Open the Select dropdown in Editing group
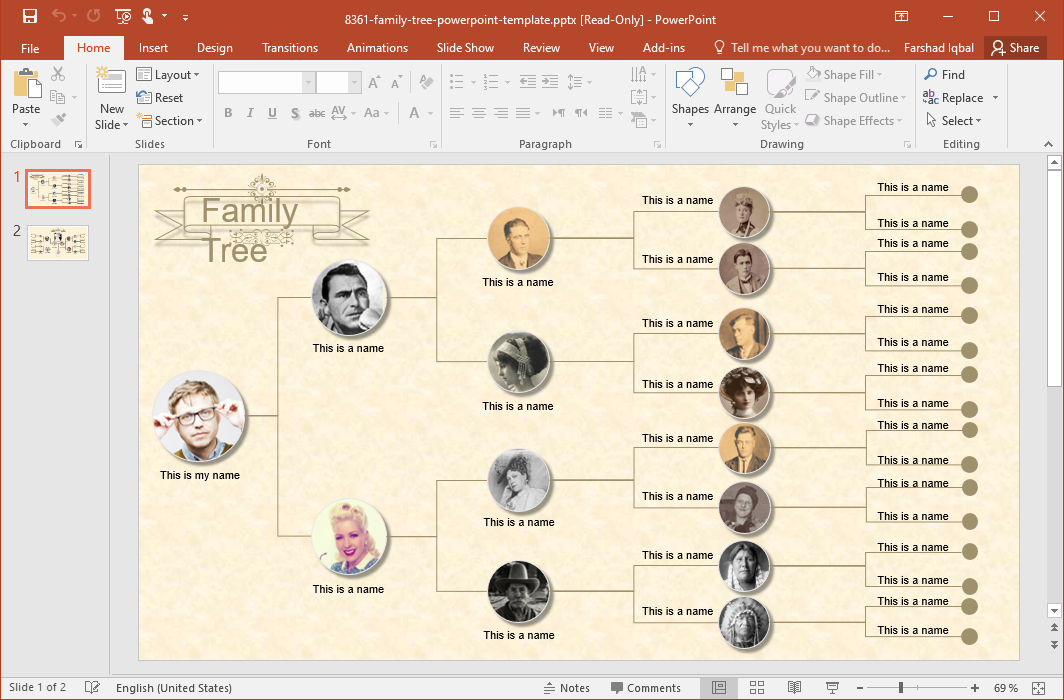 click(961, 121)
